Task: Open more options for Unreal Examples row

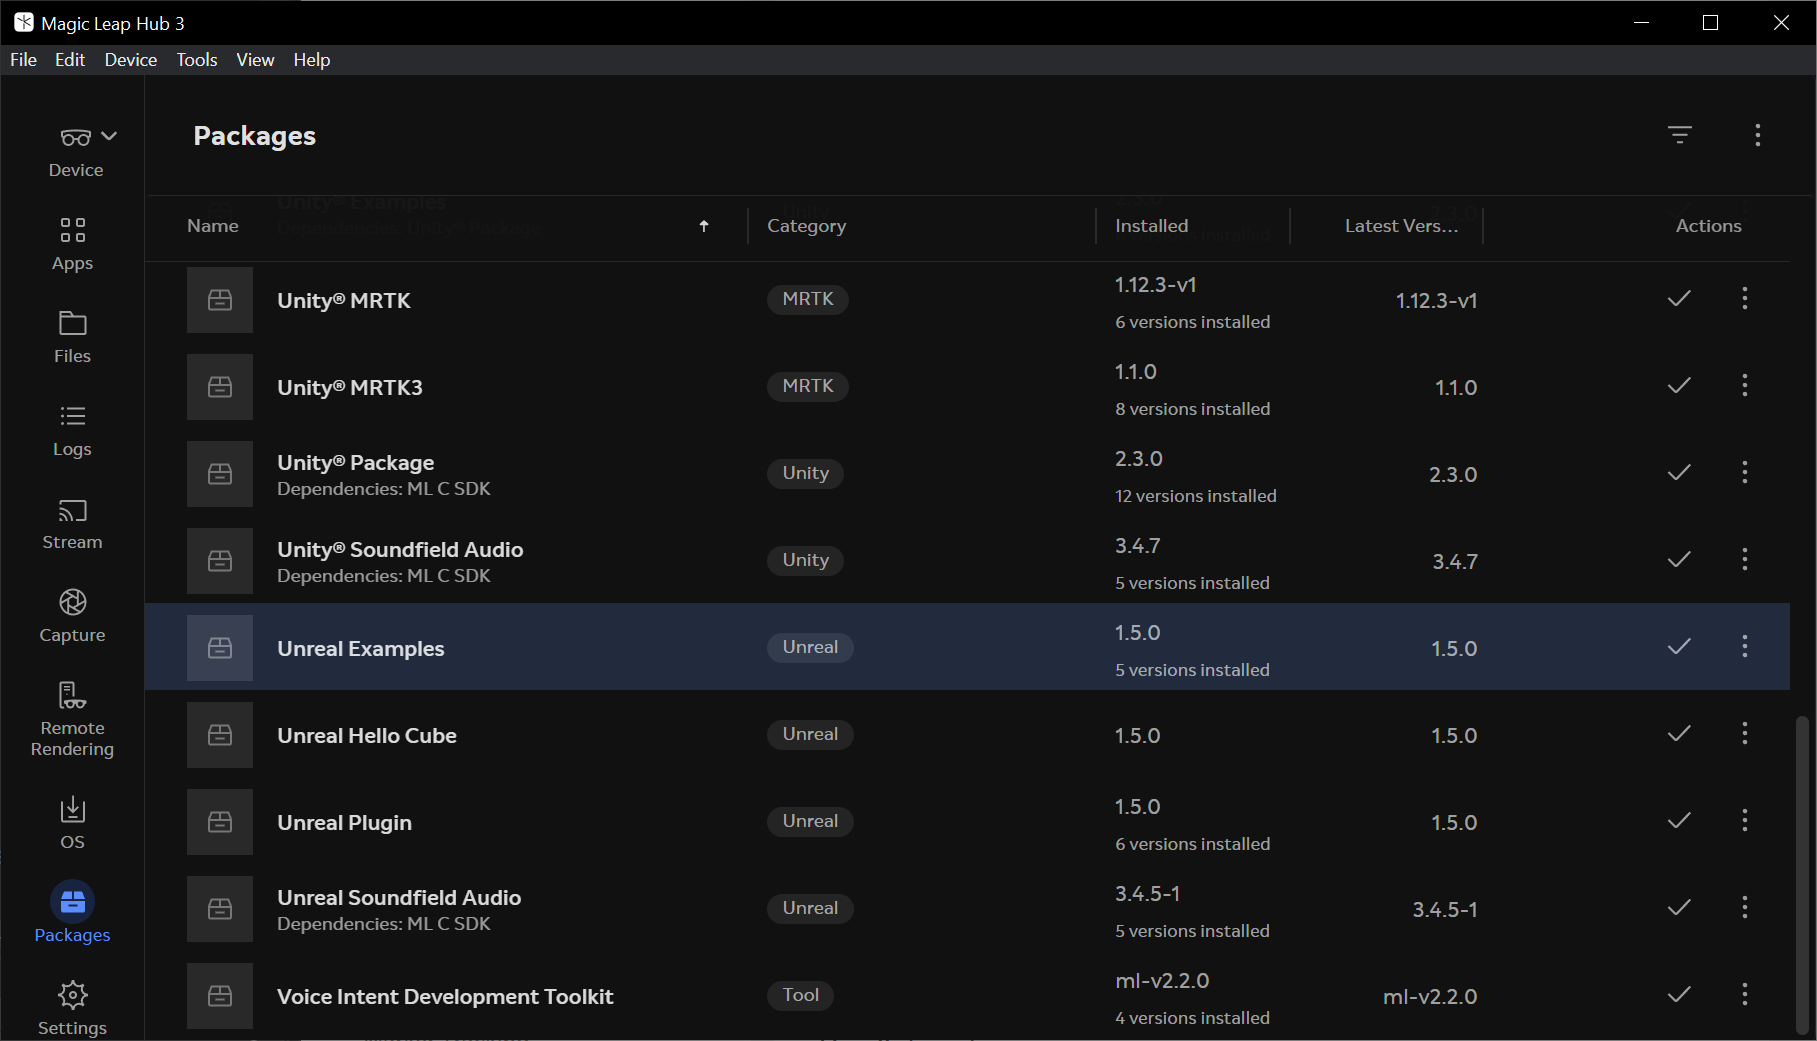Action: 1745,646
